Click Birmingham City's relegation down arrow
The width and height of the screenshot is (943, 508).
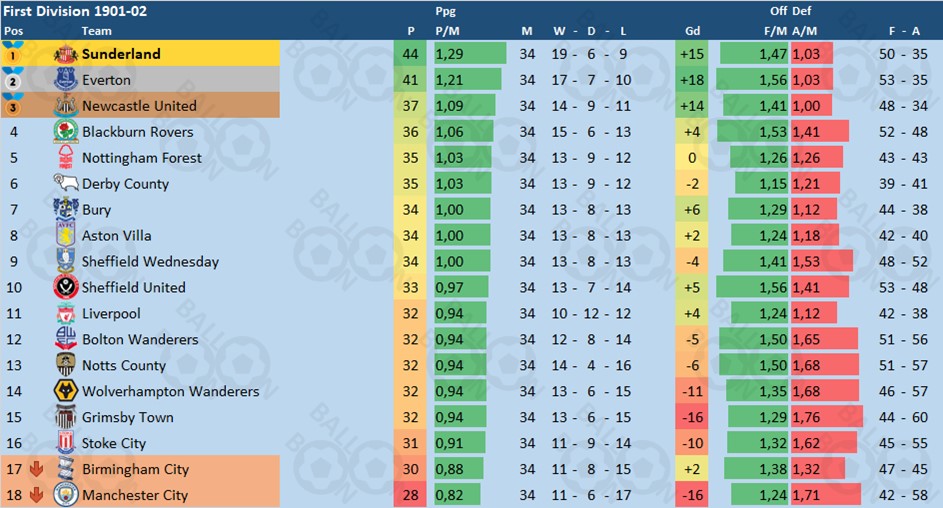click(x=36, y=469)
